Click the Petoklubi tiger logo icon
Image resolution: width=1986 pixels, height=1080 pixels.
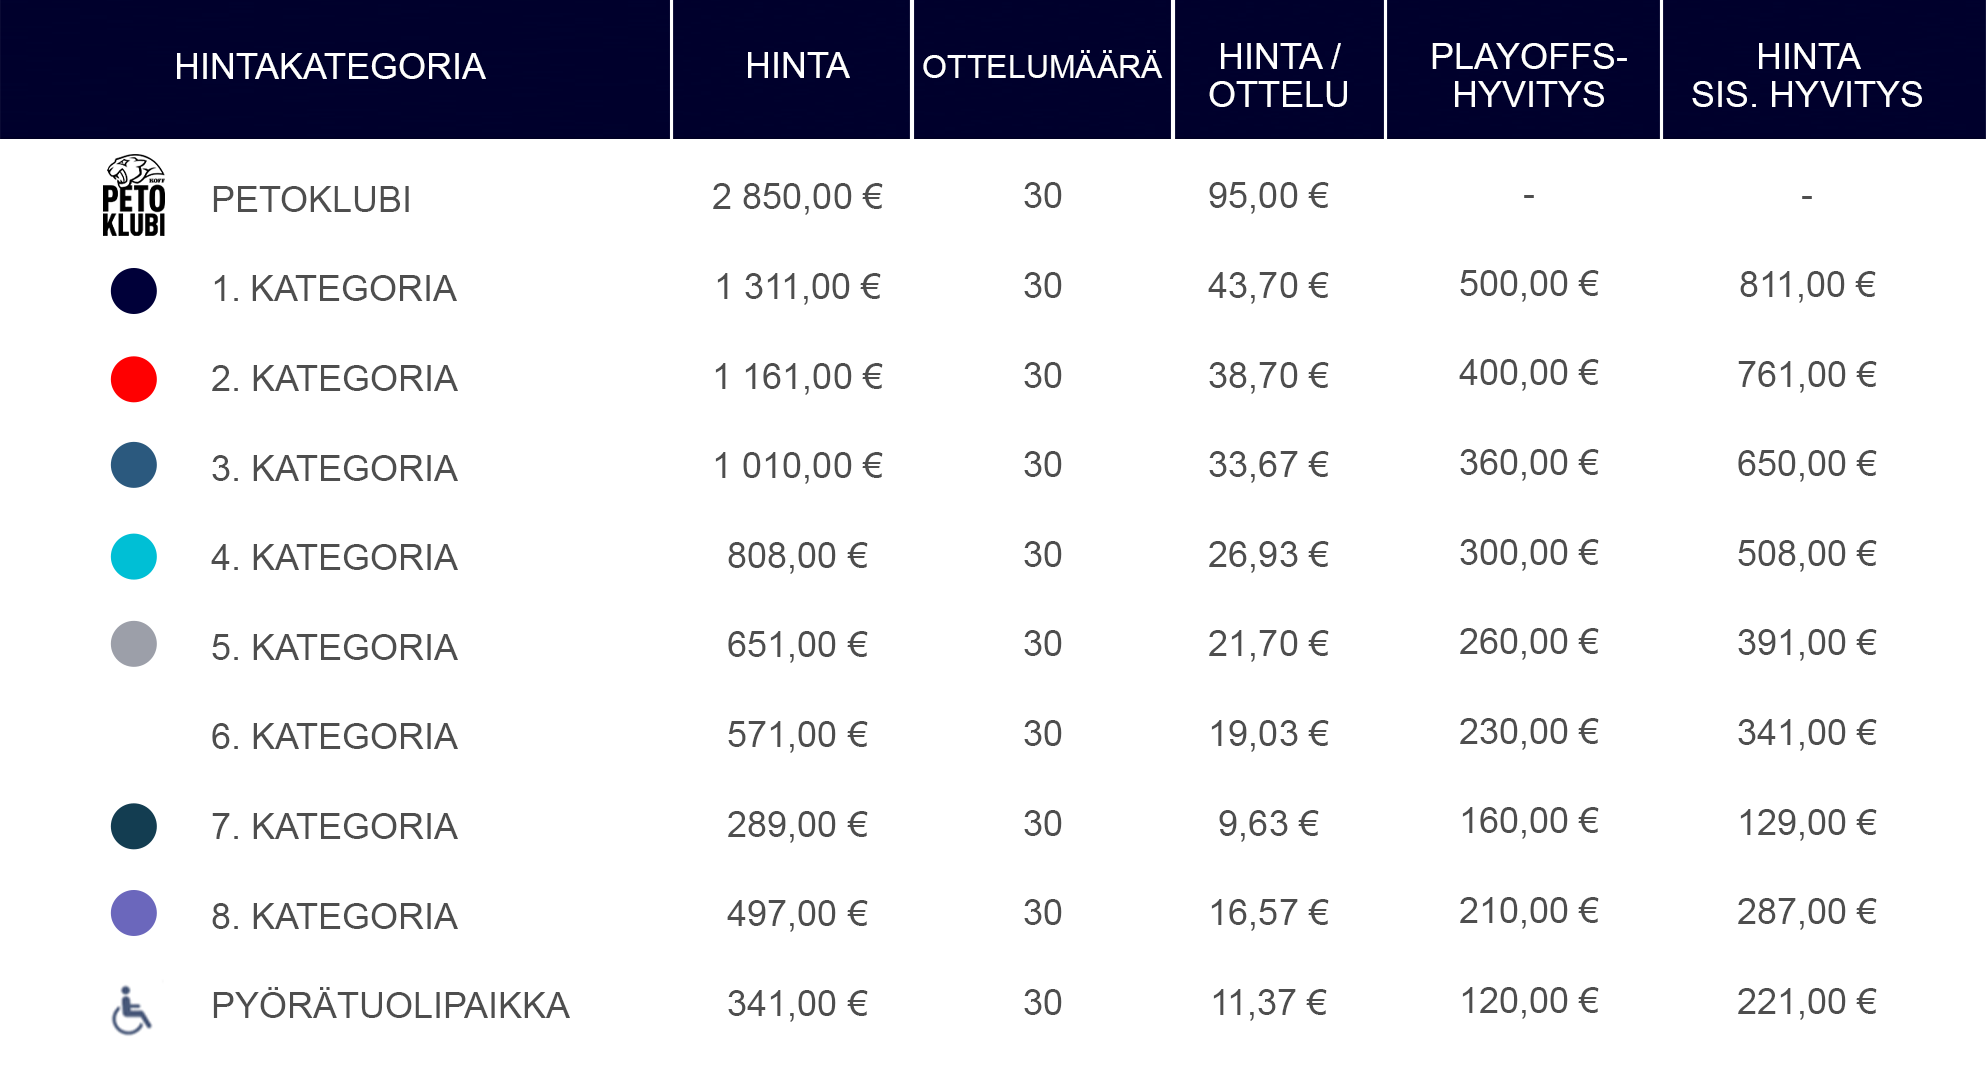point(133,196)
